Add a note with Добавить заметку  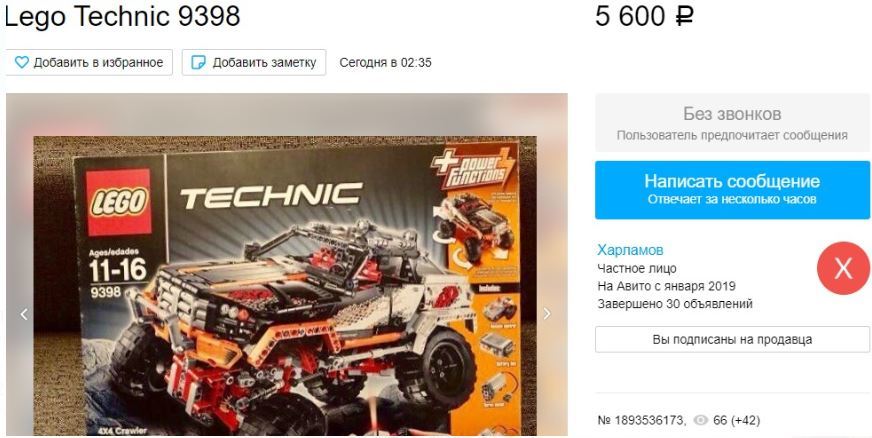[254, 62]
